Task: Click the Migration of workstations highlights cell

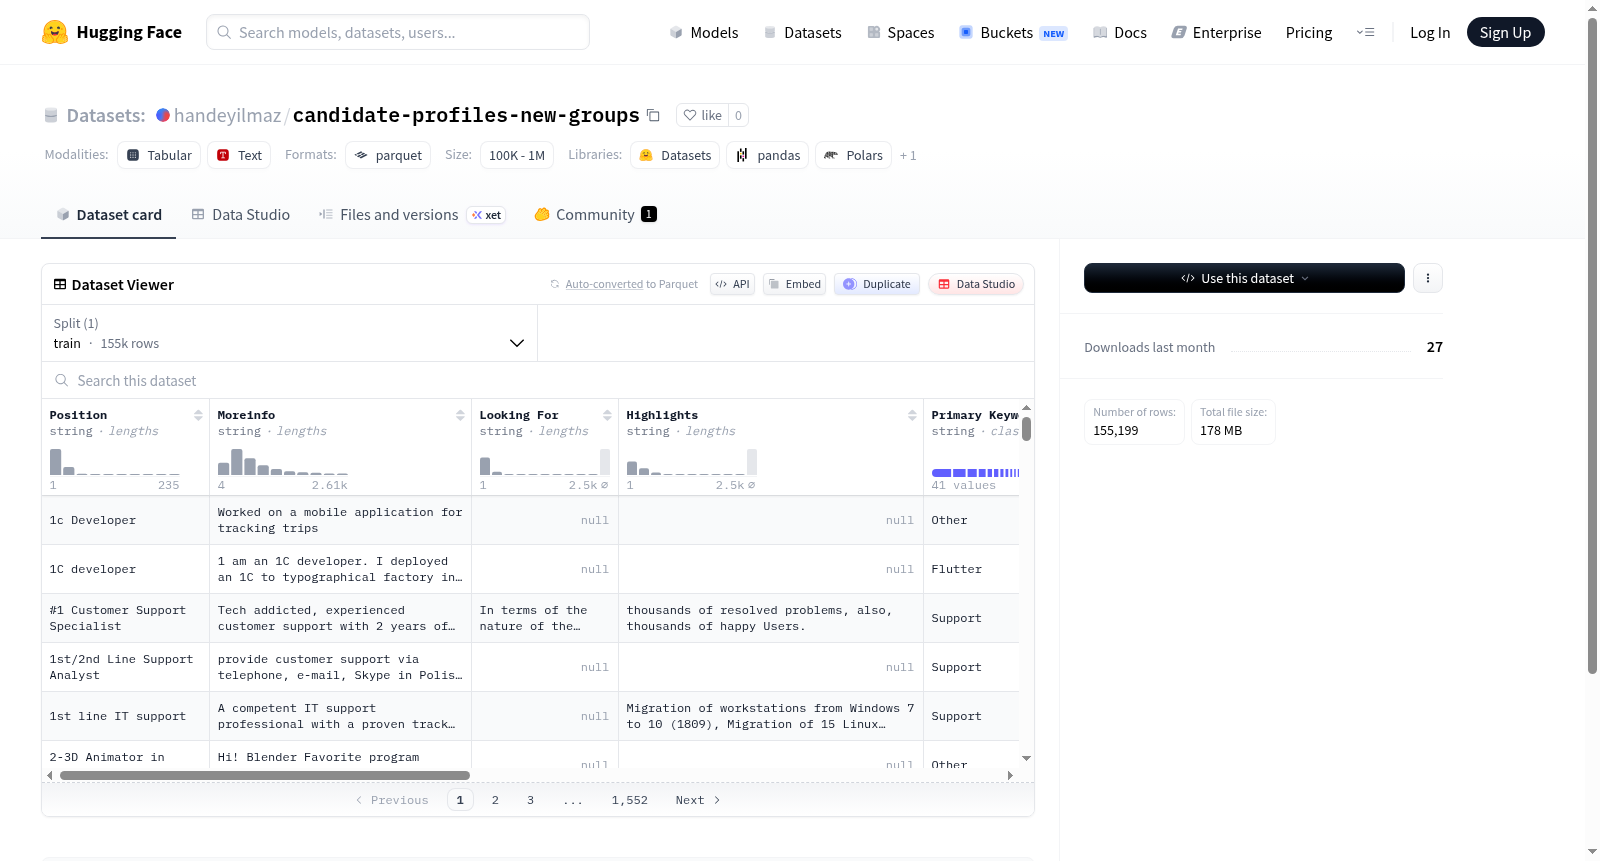Action: click(771, 716)
